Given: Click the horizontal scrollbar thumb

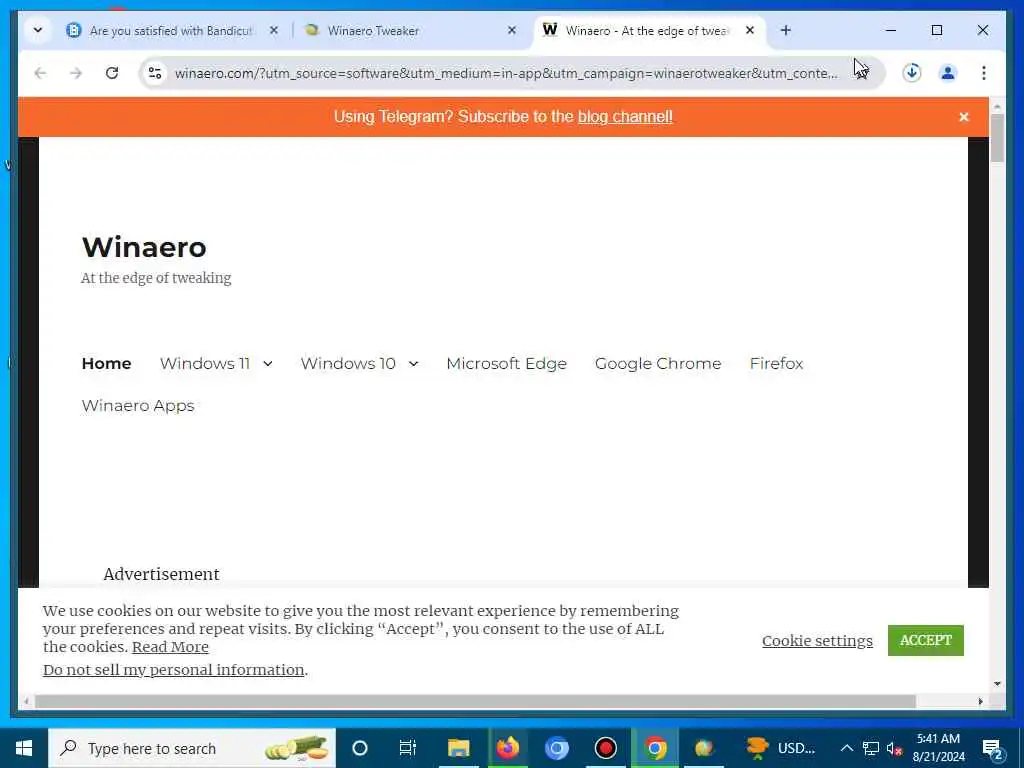Looking at the screenshot, I should coord(475,701).
